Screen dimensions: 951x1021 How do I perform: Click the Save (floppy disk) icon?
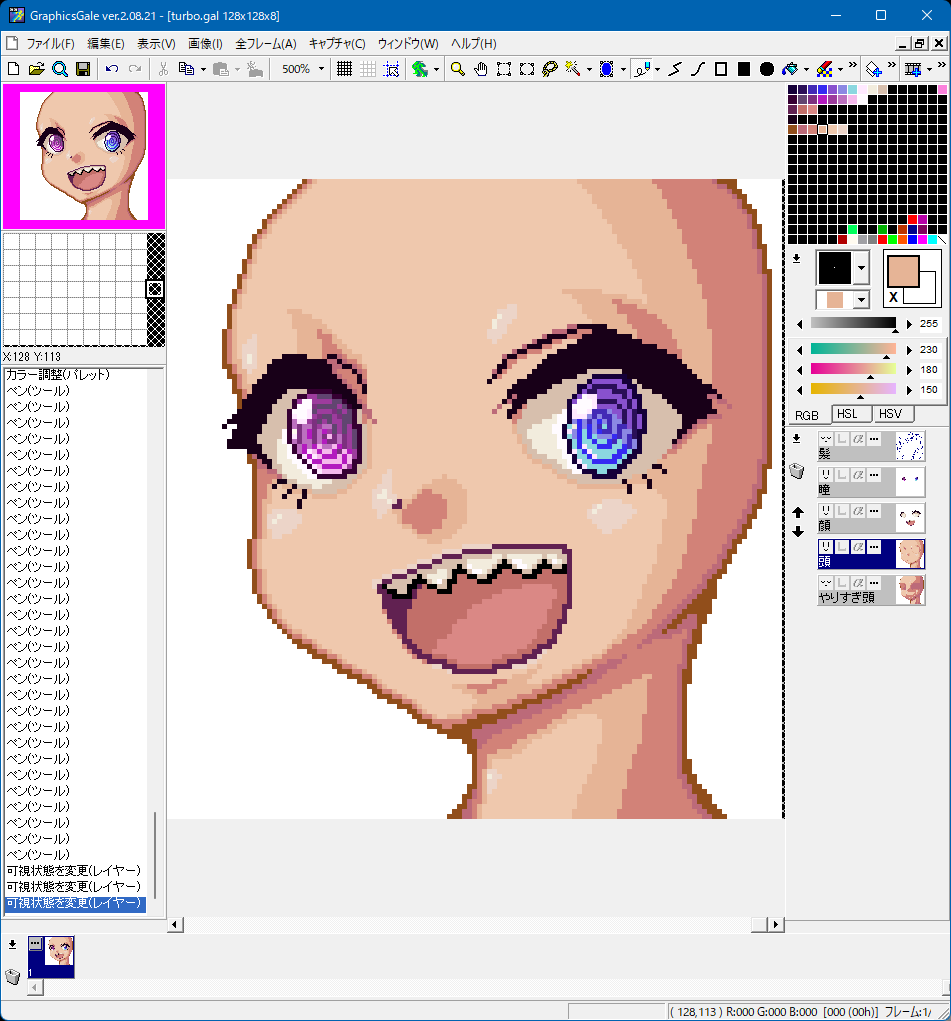[x=83, y=69]
